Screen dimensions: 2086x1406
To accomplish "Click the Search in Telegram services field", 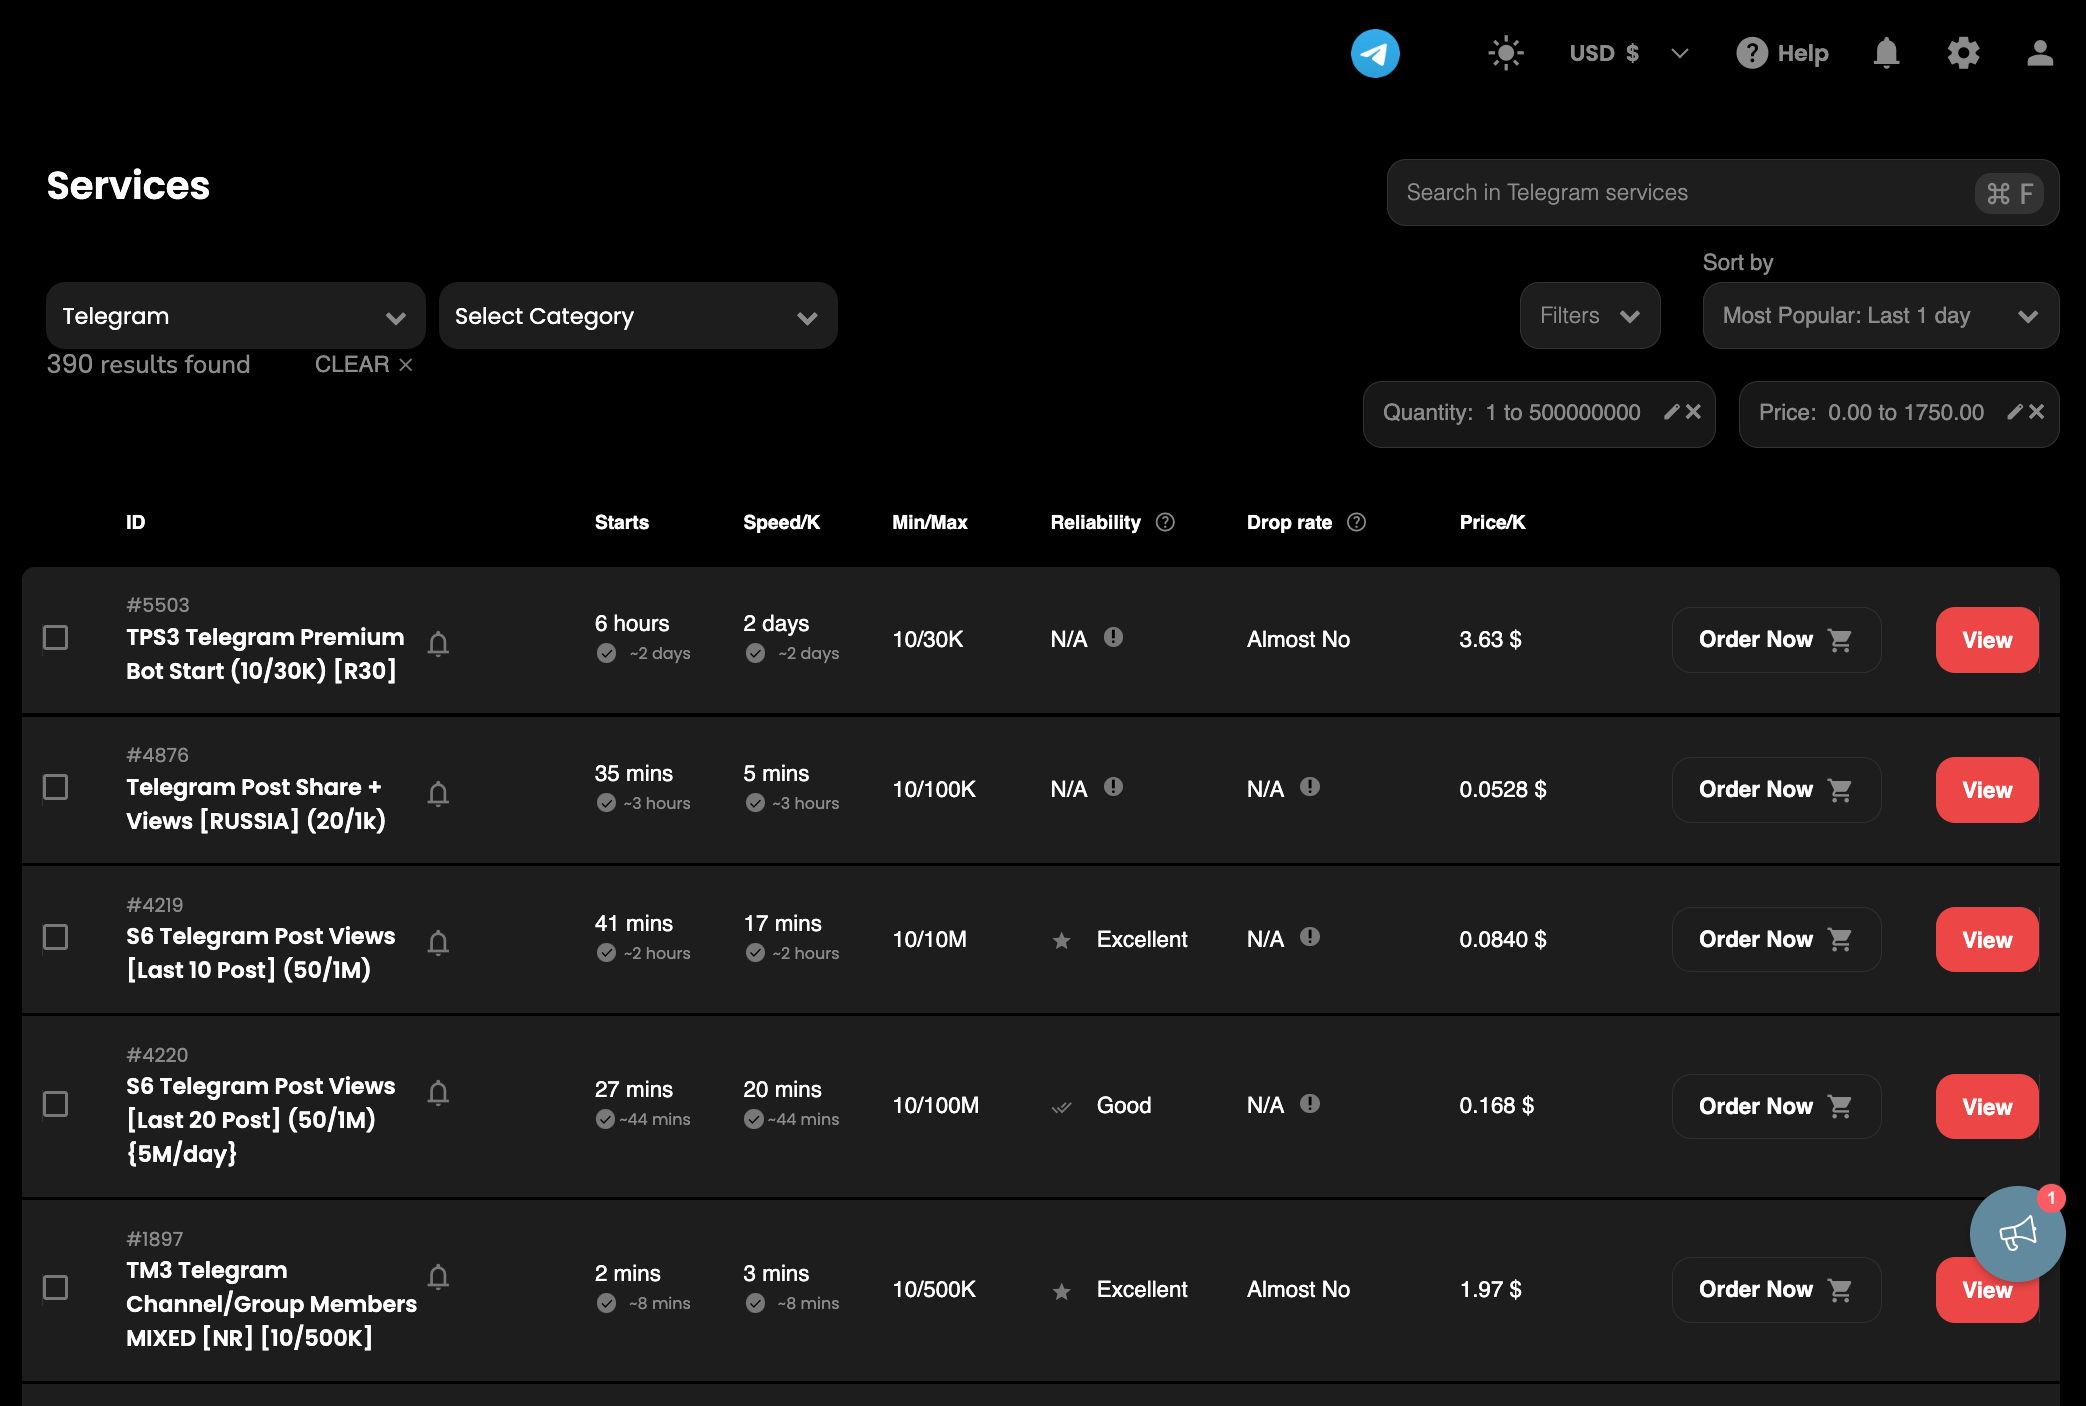I will (1722, 192).
